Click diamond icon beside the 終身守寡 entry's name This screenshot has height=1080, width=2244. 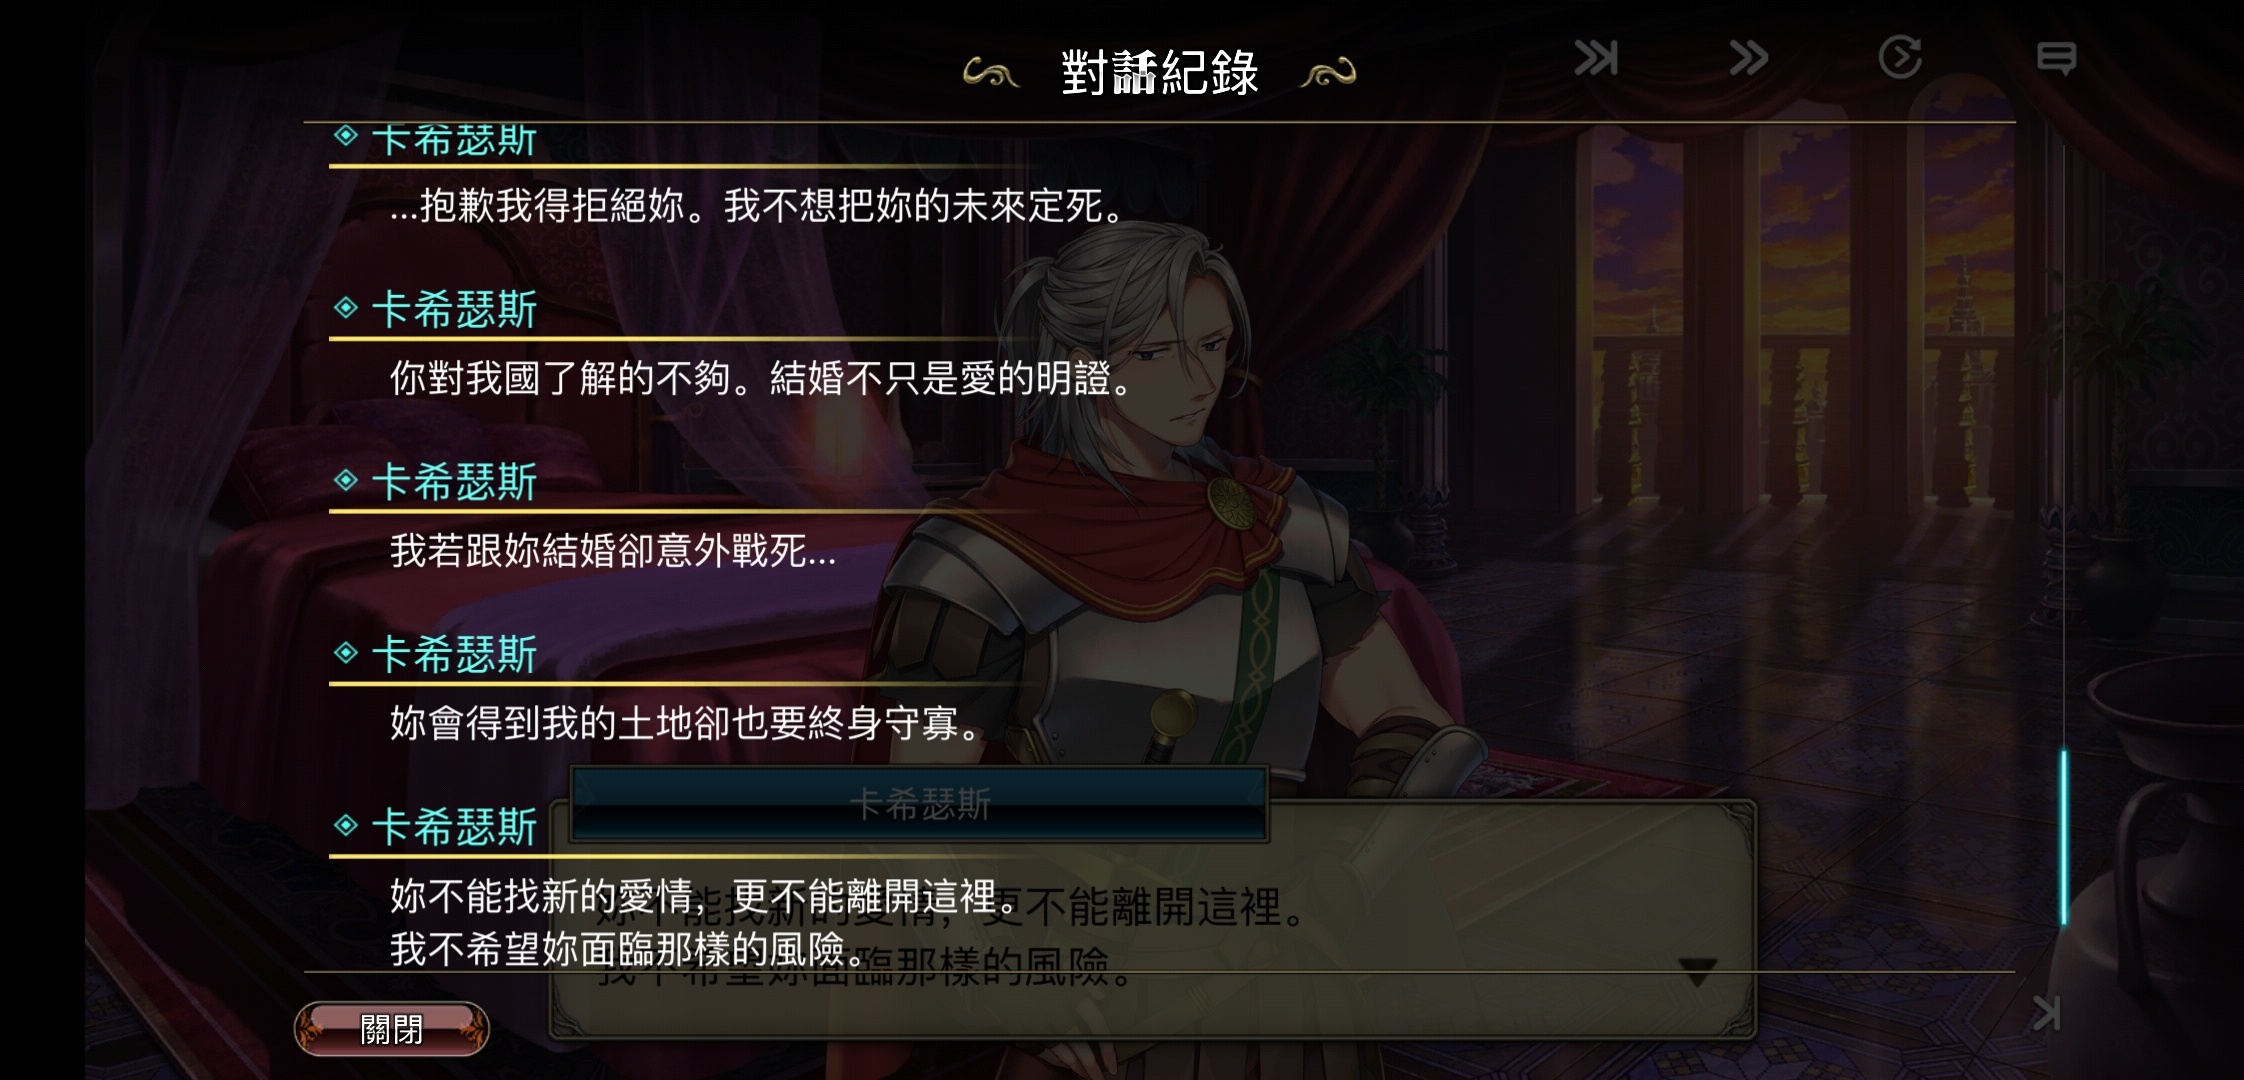[x=346, y=653]
